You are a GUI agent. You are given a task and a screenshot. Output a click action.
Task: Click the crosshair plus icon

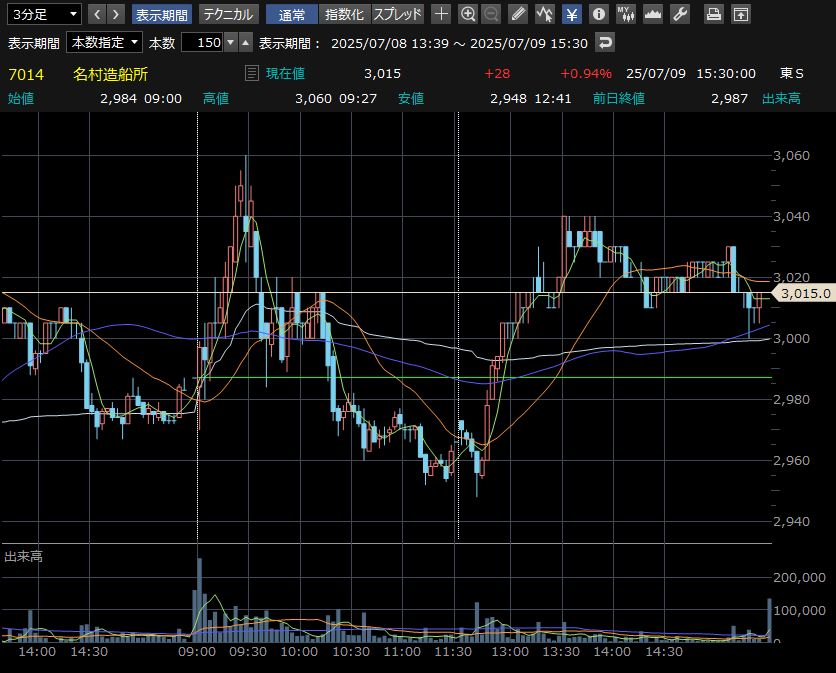pos(441,14)
